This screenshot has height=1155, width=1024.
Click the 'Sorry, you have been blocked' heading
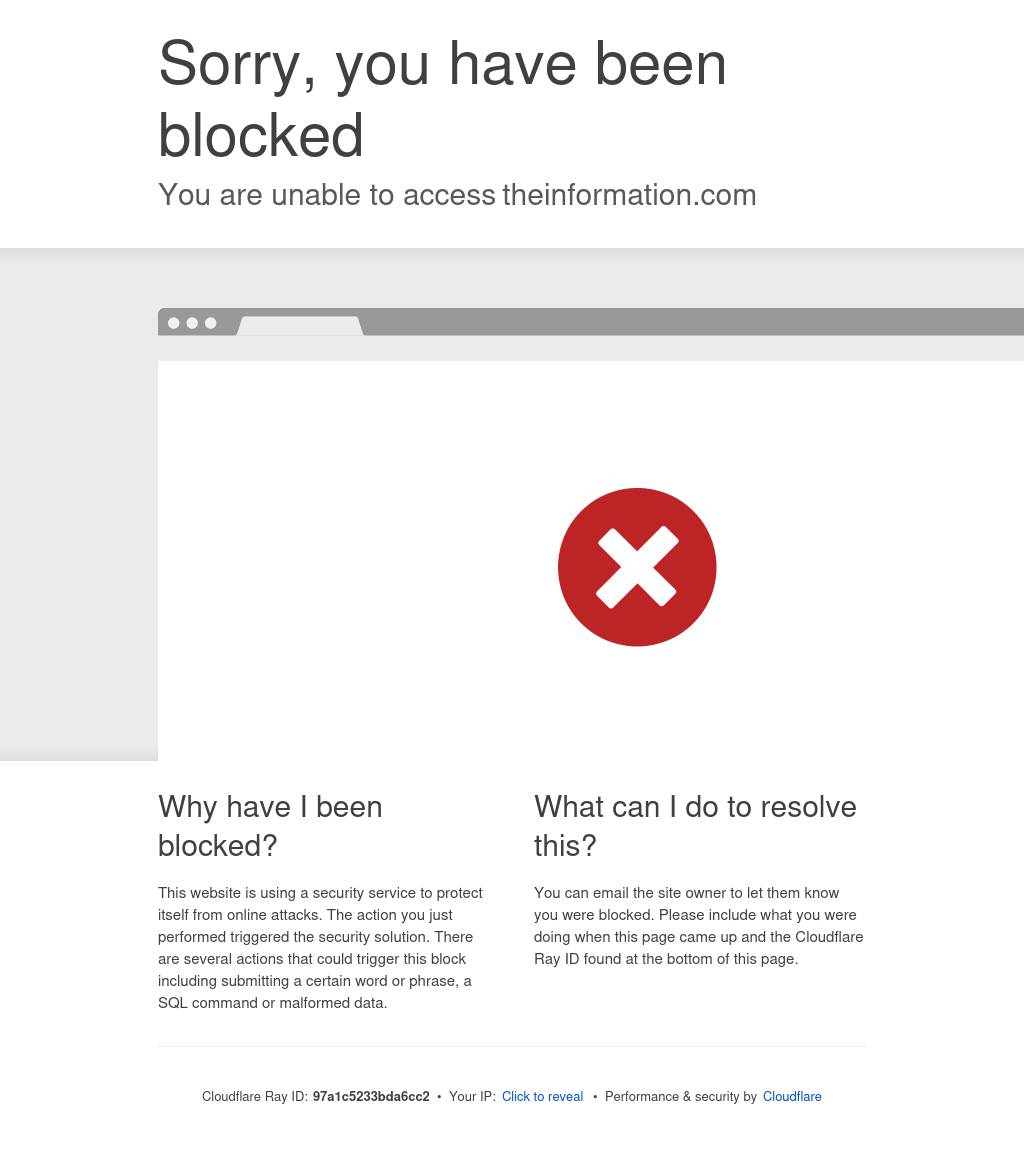click(442, 99)
